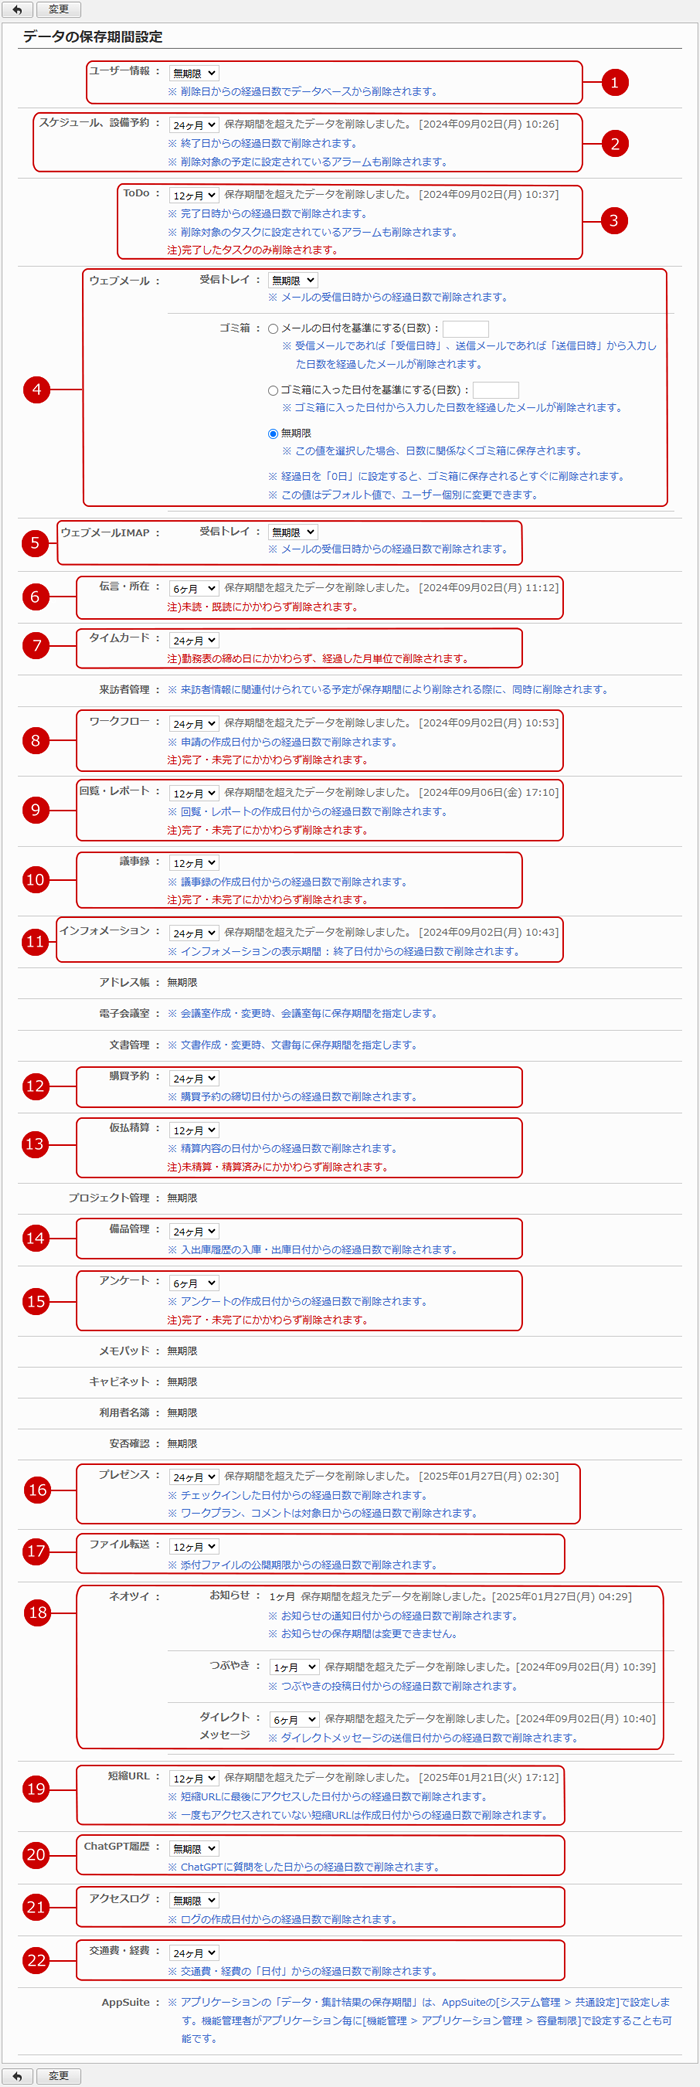This screenshot has width=700, height=2087.
Task: Open the スケジュール、設備予約 retention dropdown
Action: [194, 125]
